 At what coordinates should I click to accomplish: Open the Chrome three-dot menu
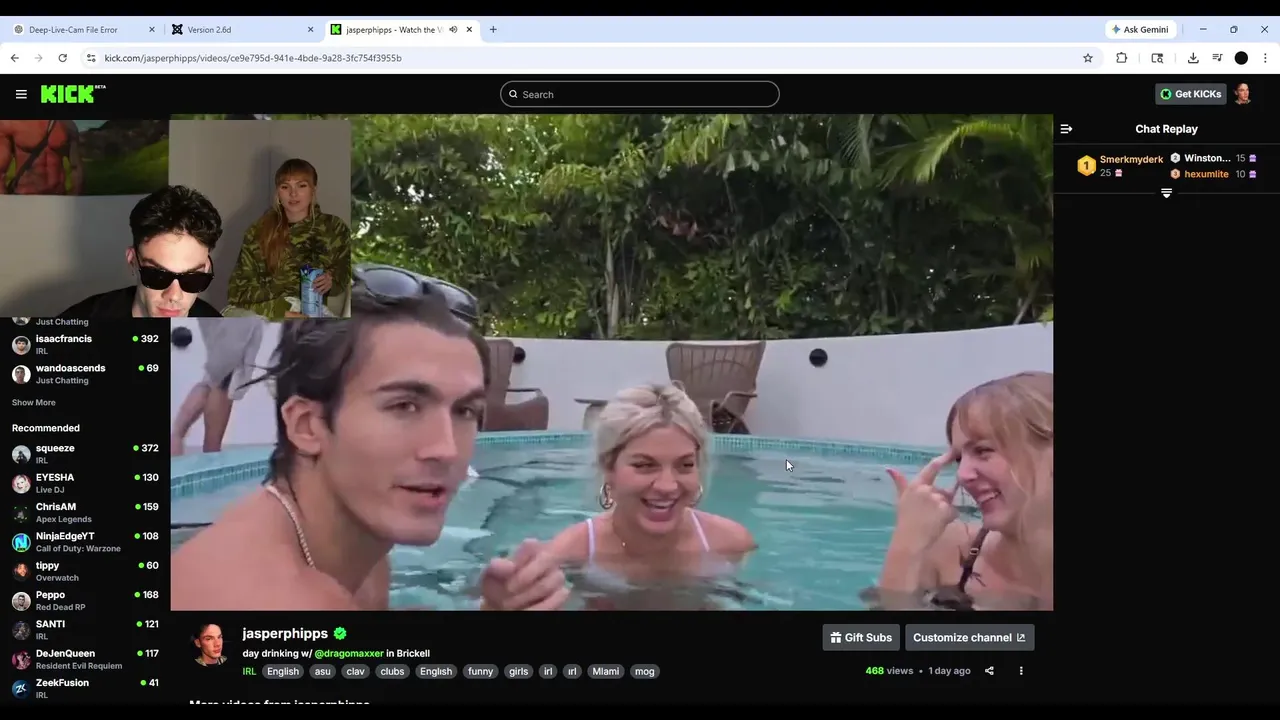[1265, 58]
